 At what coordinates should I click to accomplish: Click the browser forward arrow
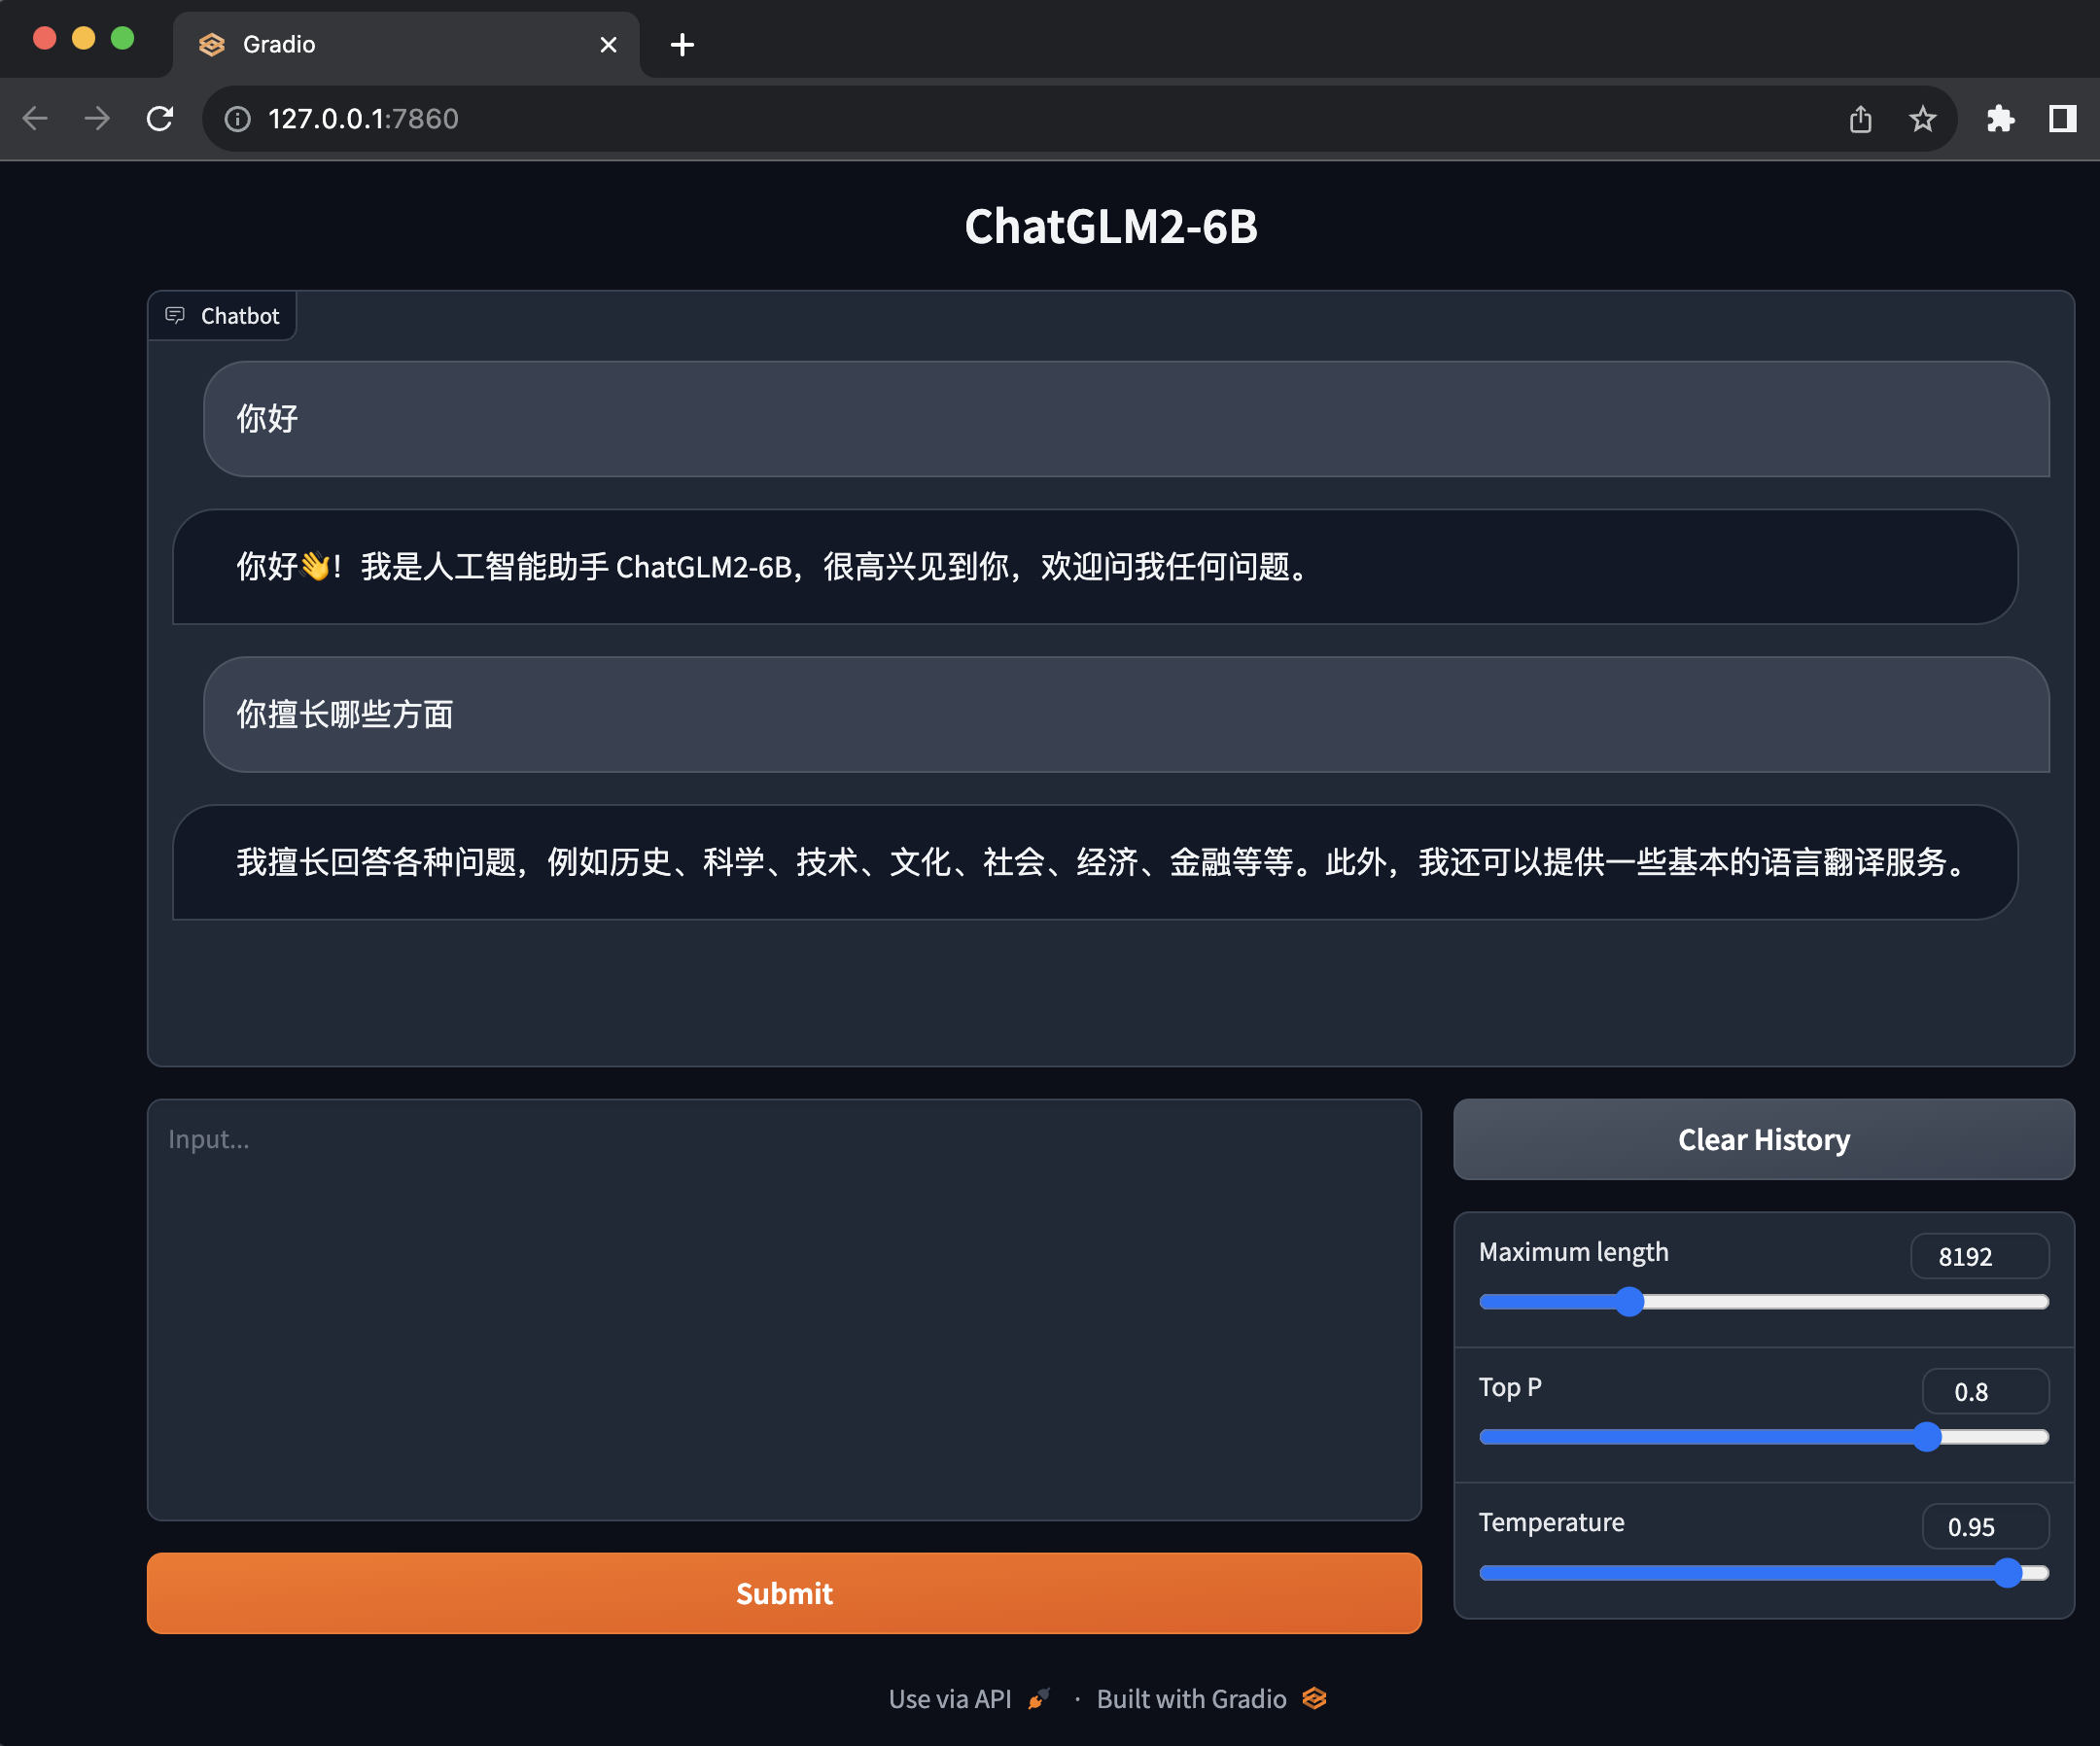[97, 119]
